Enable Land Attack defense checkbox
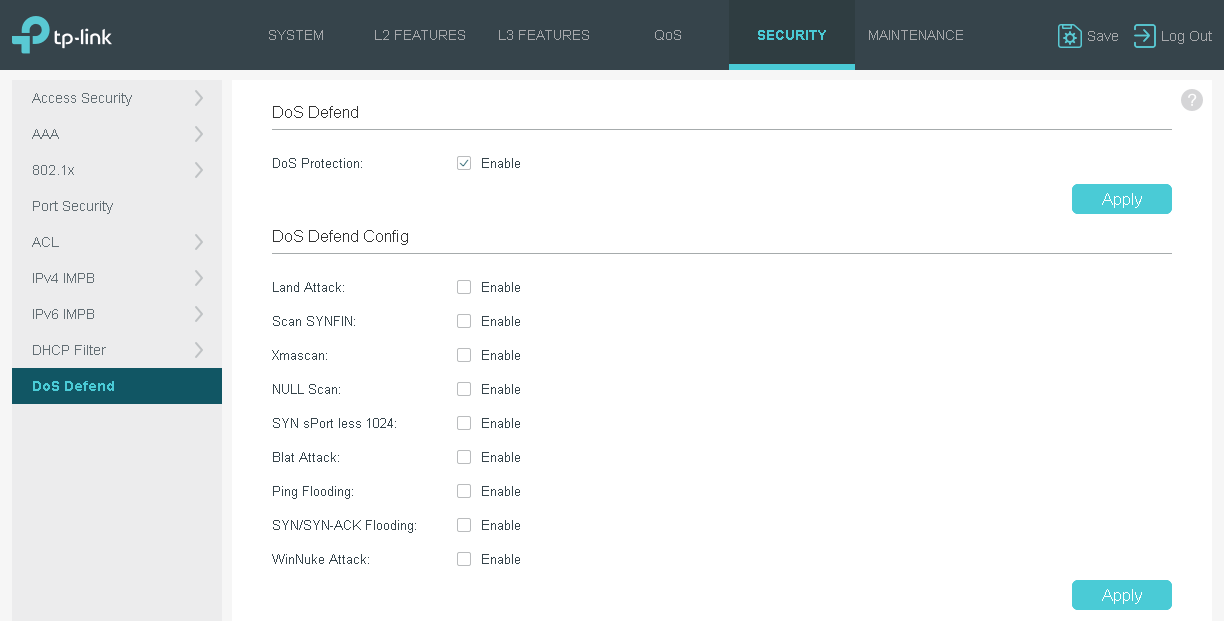Screen dimensions: 1224x621 (x=464, y=287)
